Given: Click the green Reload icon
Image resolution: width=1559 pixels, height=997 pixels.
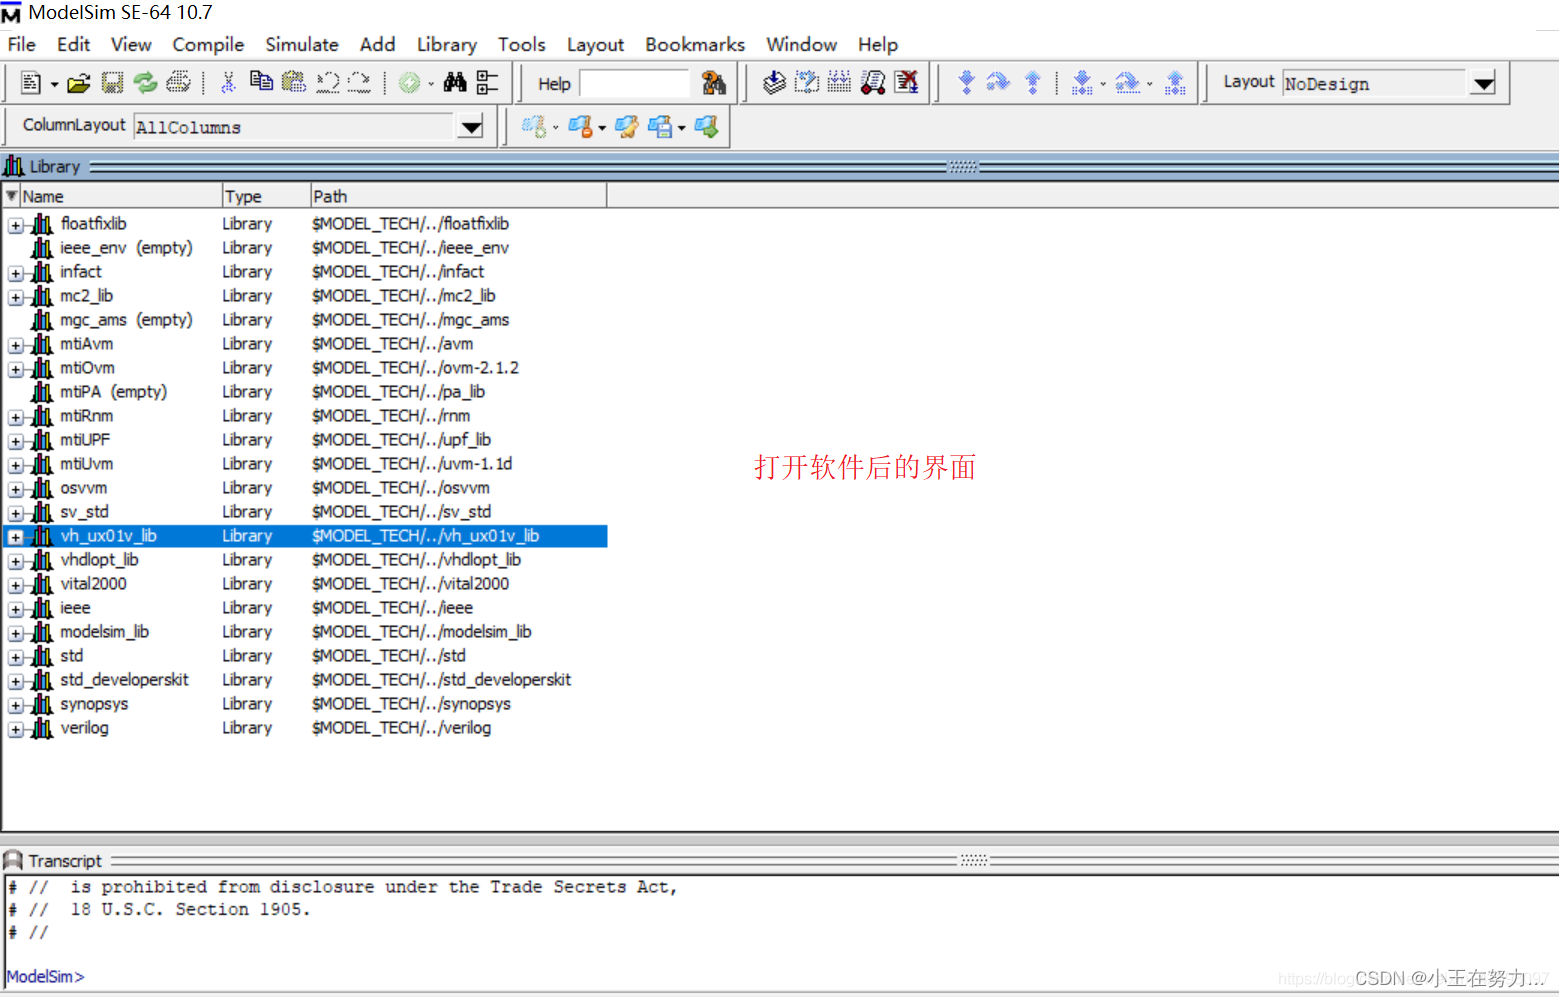Looking at the screenshot, I should [x=146, y=83].
